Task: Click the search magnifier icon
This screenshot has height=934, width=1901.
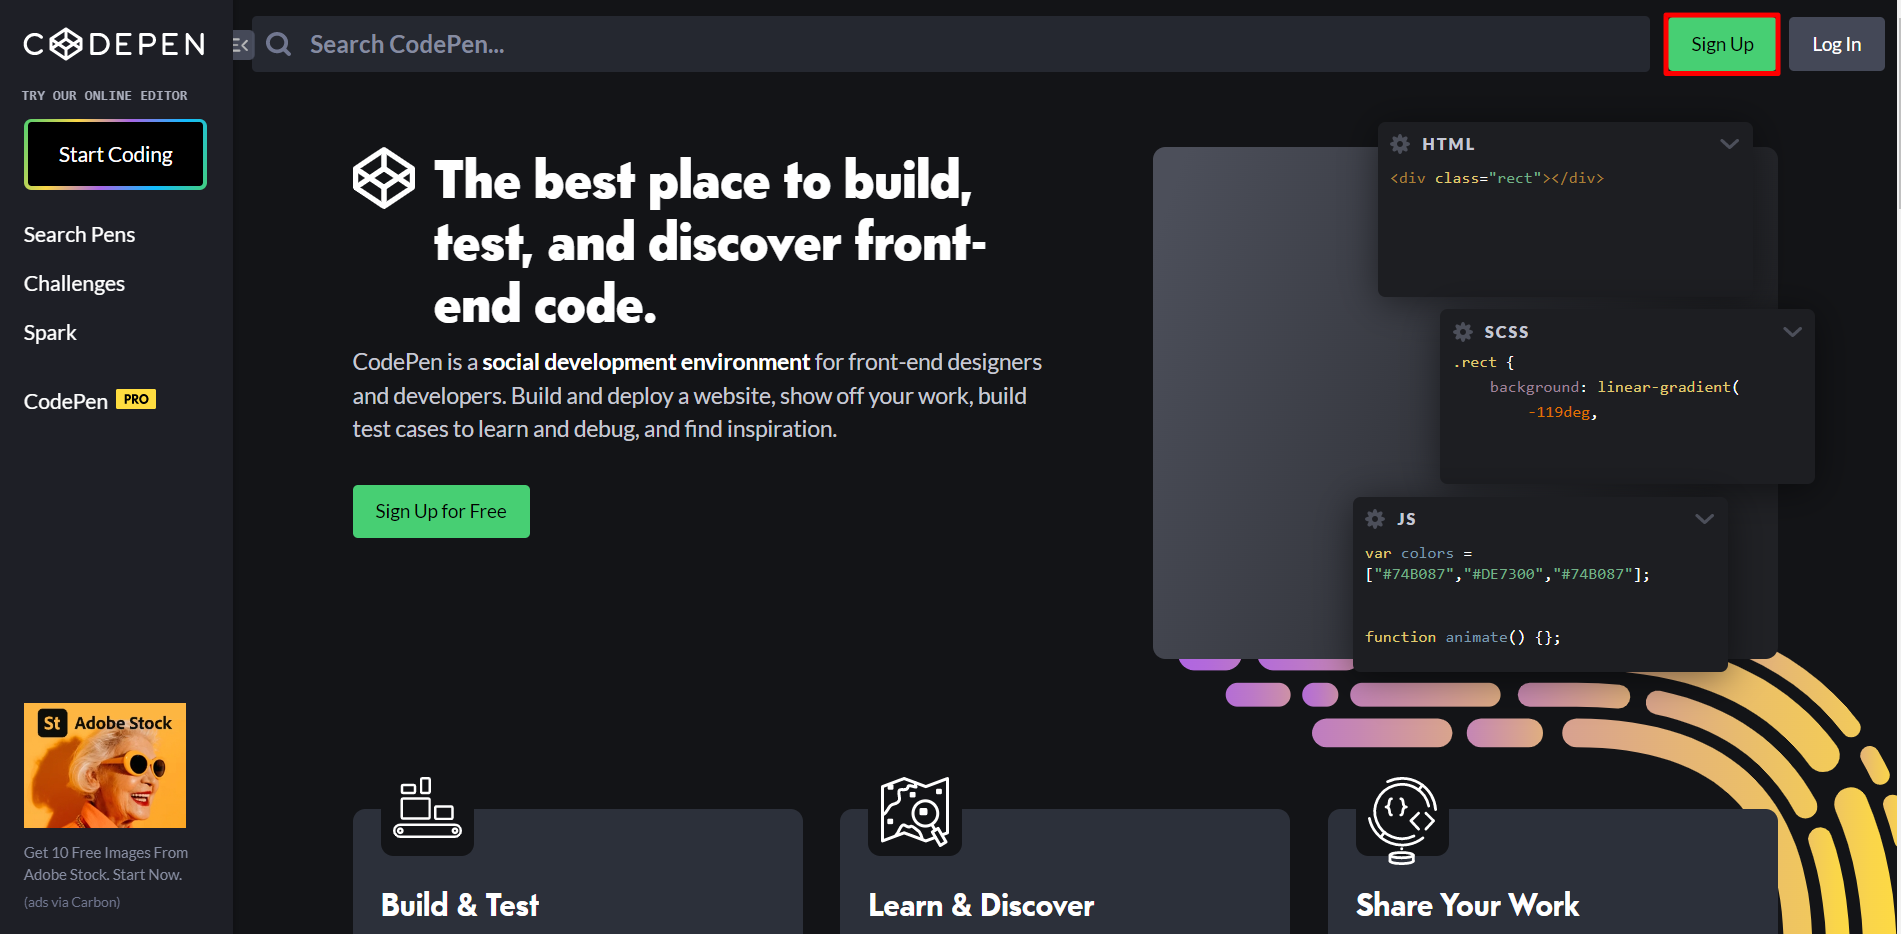Action: (279, 44)
